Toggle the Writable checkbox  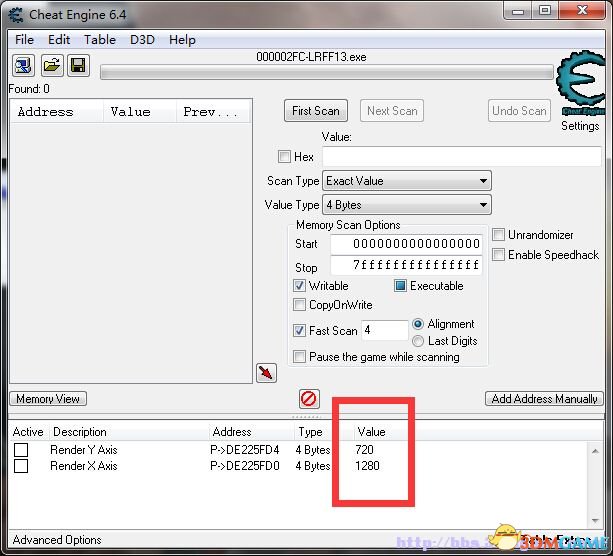(299, 286)
